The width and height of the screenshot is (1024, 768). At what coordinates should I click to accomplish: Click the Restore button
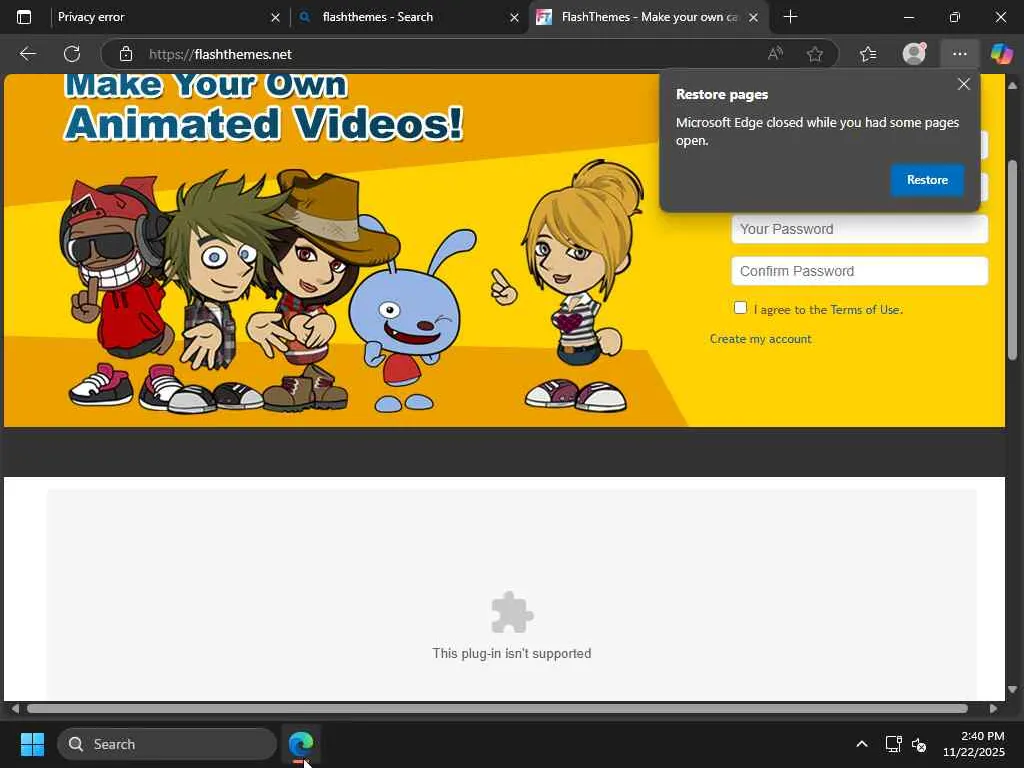tap(927, 180)
